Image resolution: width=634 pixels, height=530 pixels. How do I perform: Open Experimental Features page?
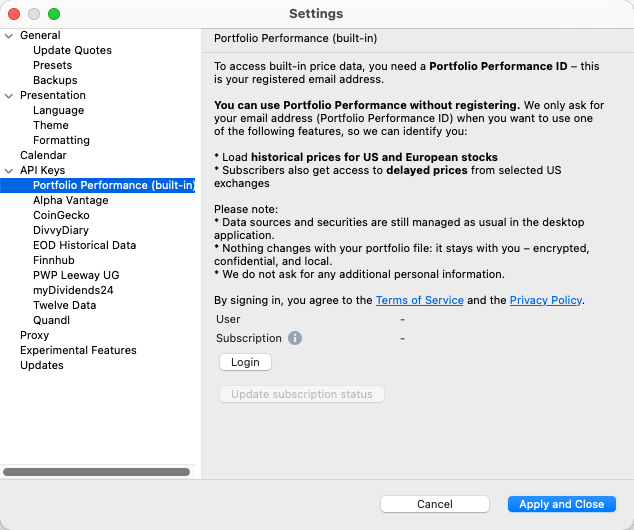click(x=78, y=350)
